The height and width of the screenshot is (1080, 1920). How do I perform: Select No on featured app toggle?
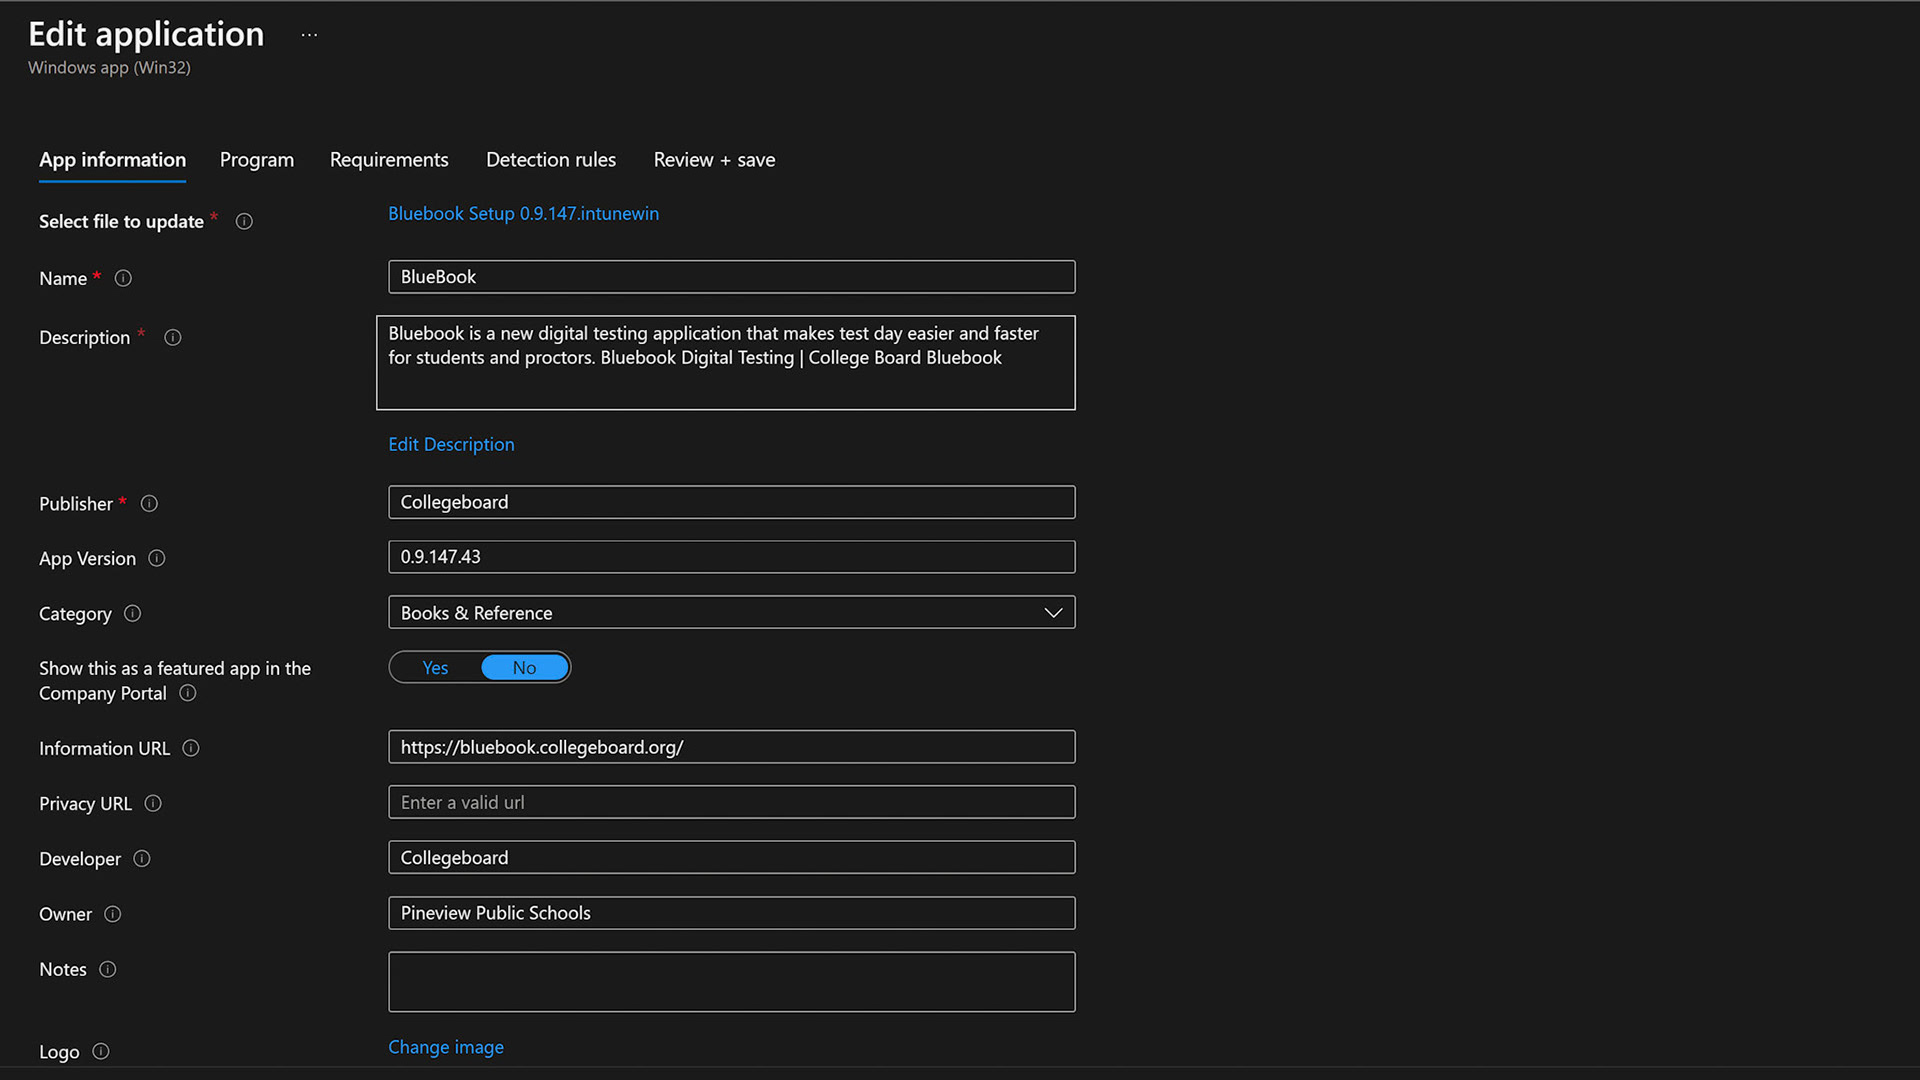pyautogui.click(x=525, y=668)
